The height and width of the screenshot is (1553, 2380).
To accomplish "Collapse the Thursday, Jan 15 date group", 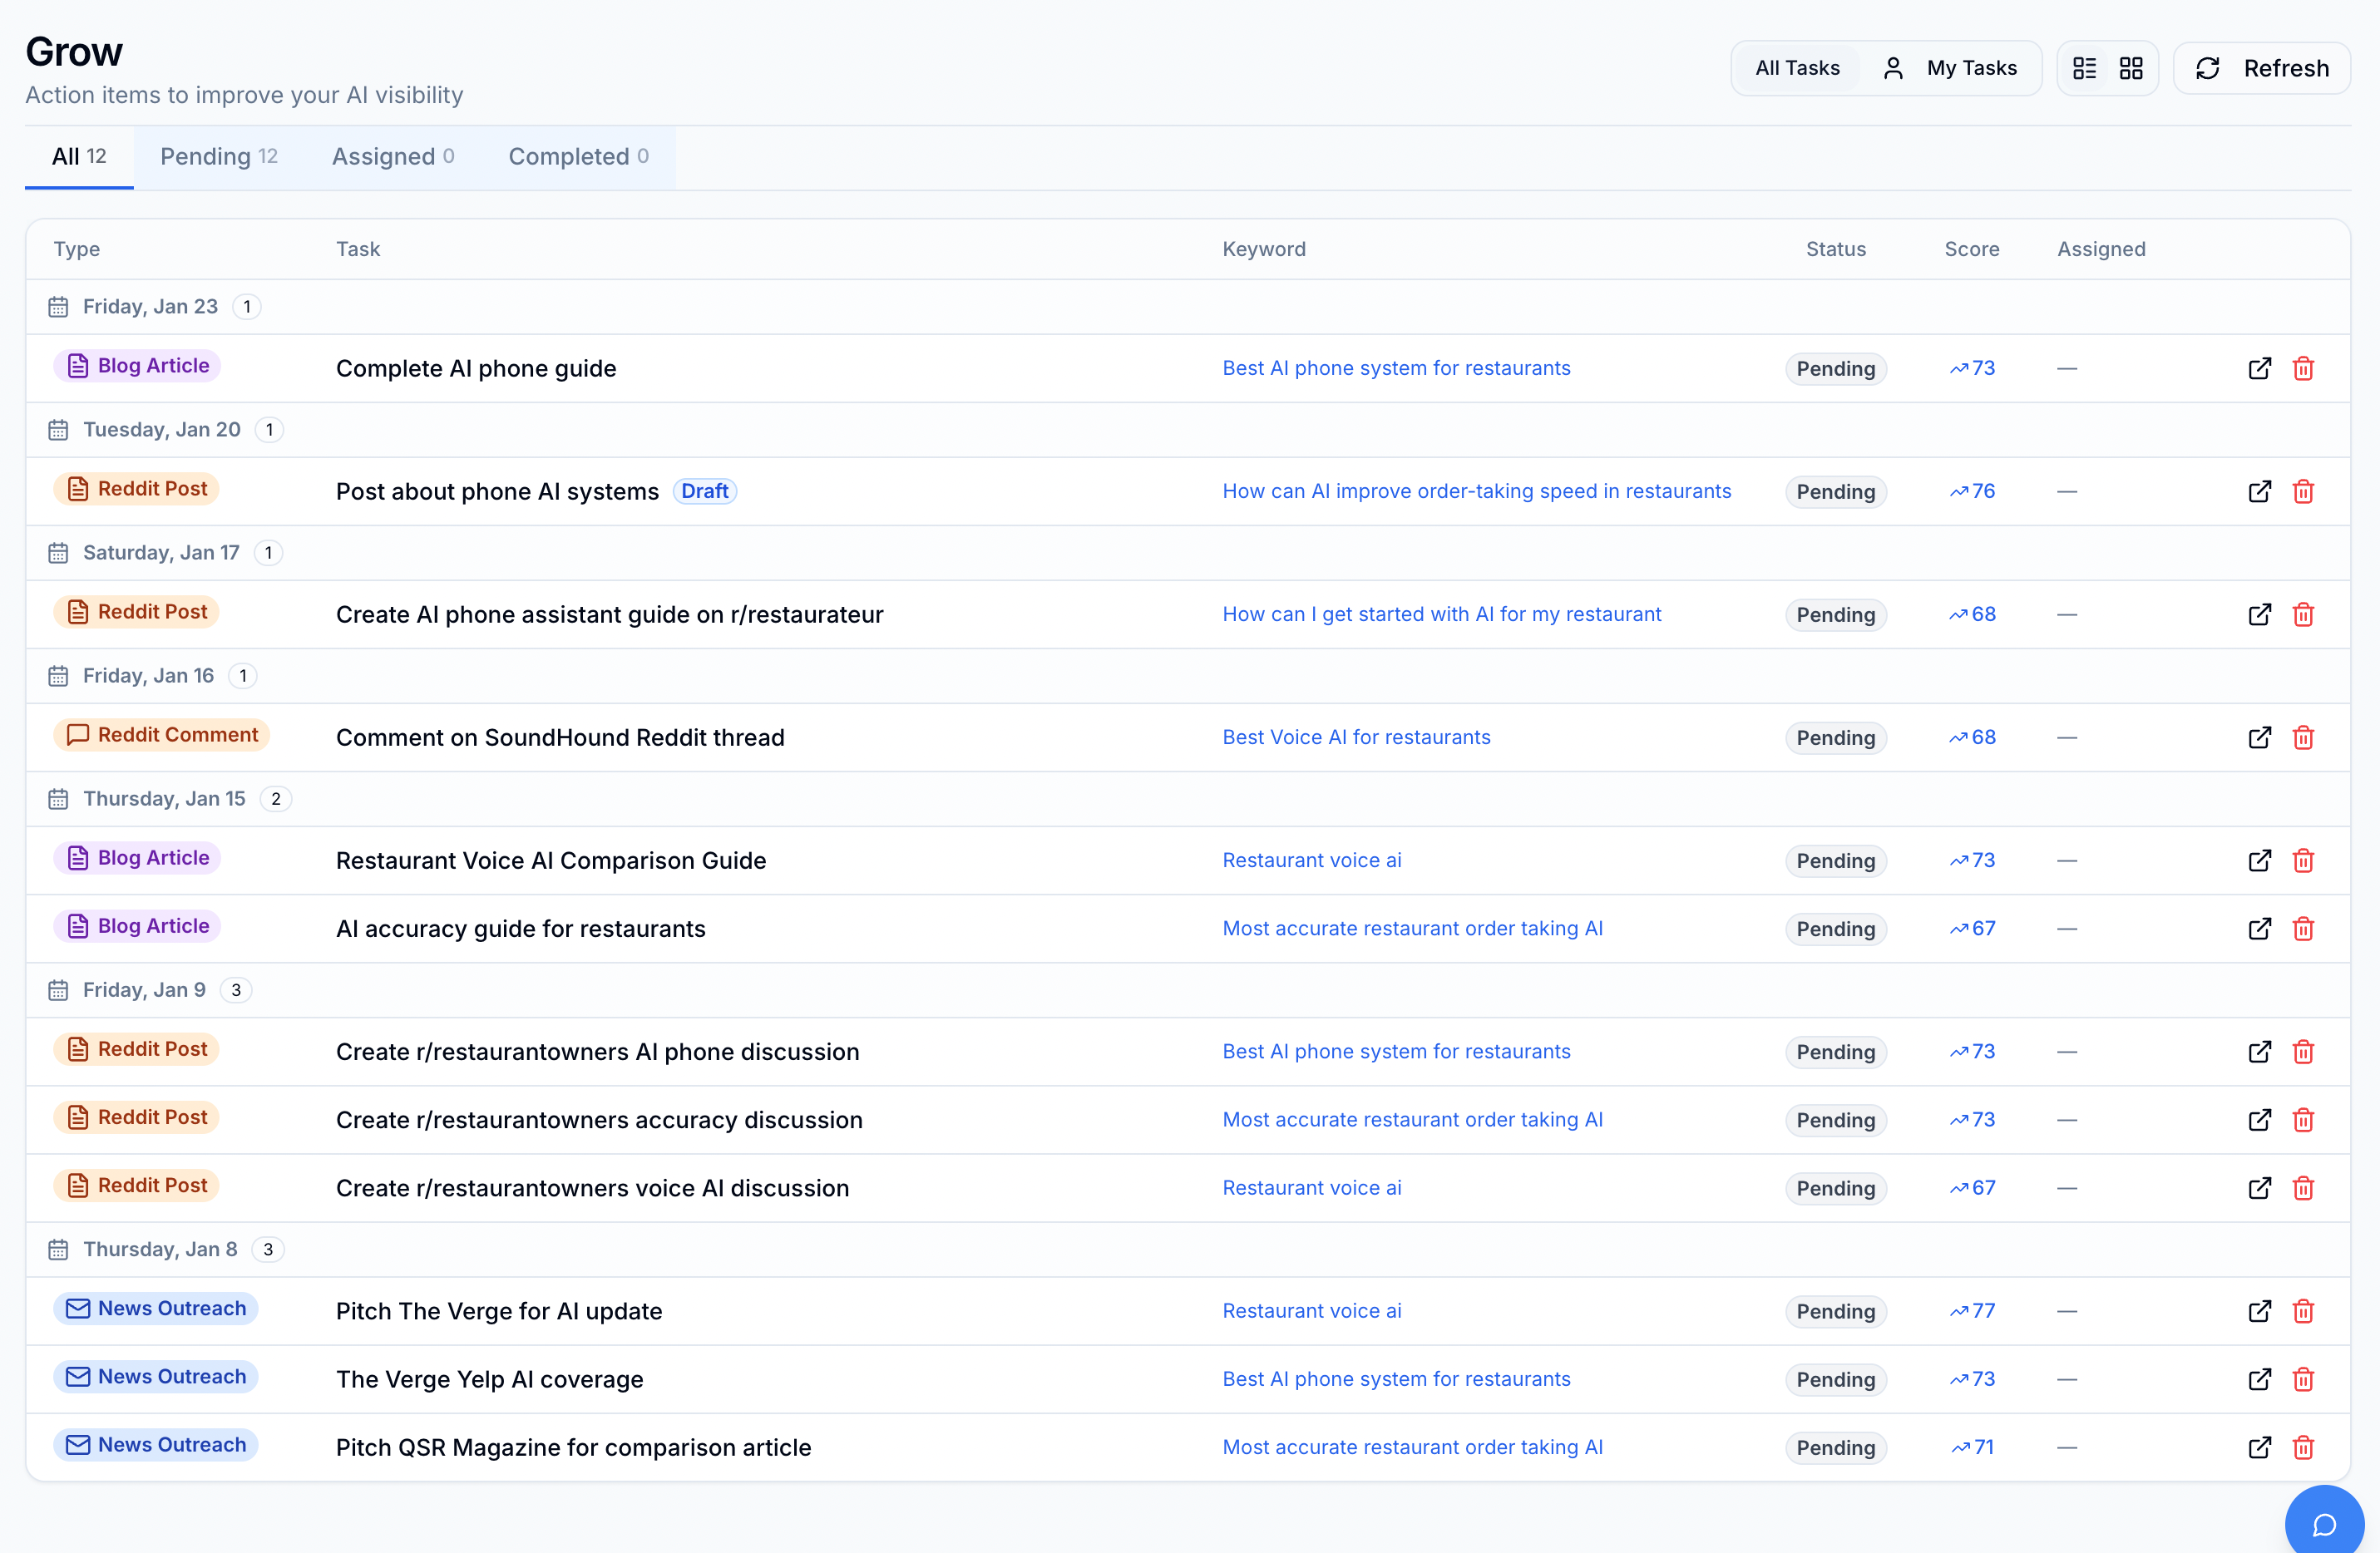I will point(164,798).
